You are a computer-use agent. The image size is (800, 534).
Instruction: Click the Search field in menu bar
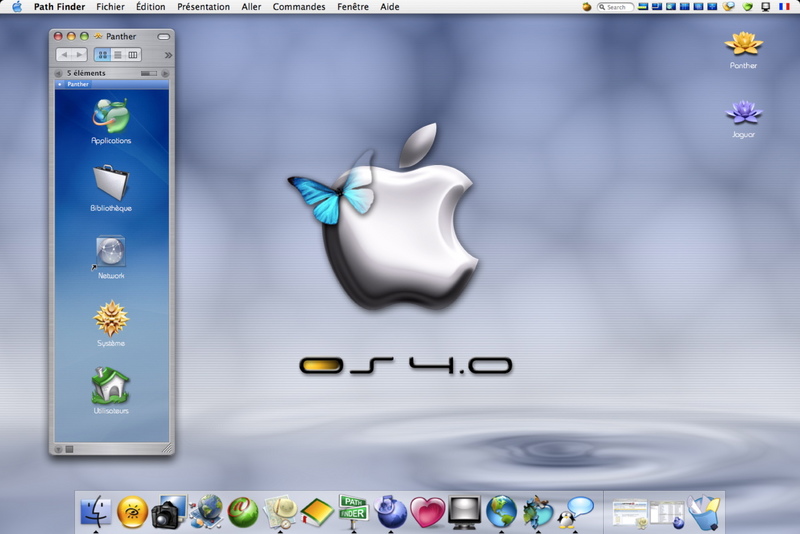click(615, 7)
